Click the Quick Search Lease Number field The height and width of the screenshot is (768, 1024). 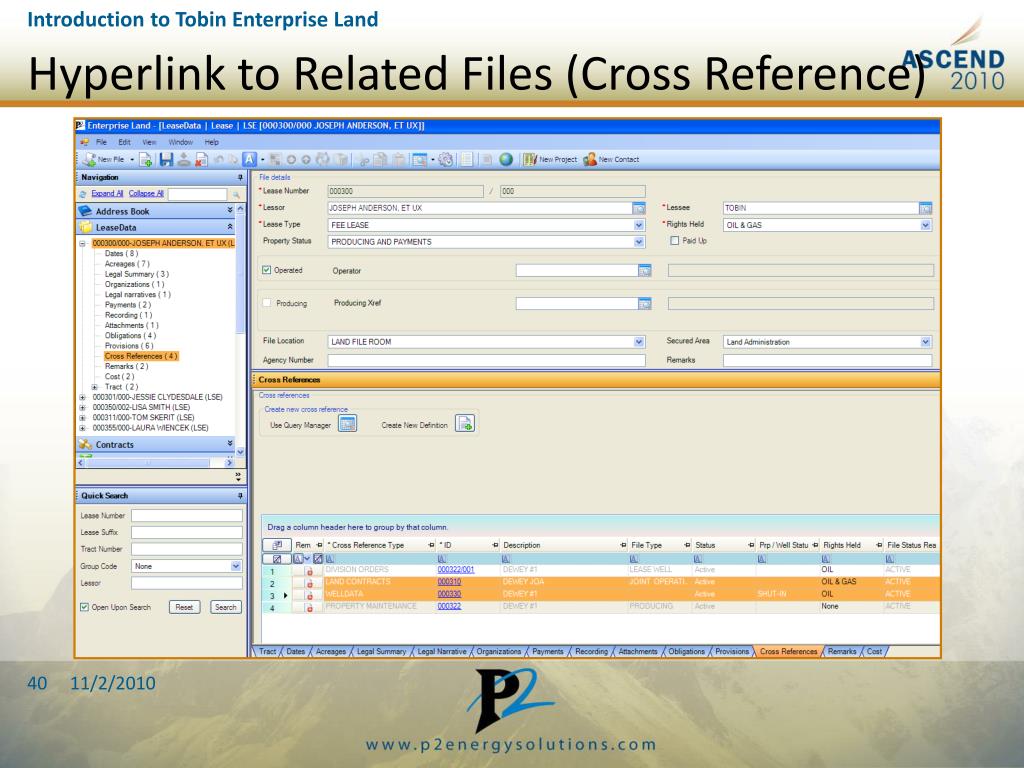187,516
